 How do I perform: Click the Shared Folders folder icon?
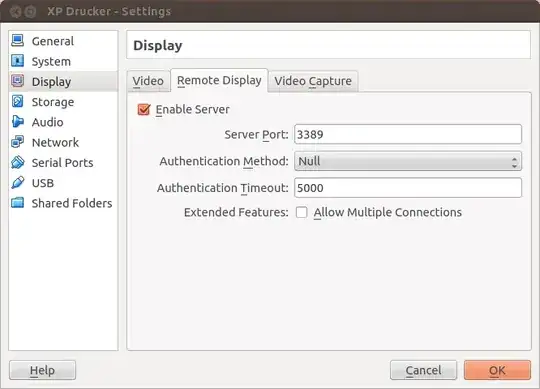coord(18,203)
